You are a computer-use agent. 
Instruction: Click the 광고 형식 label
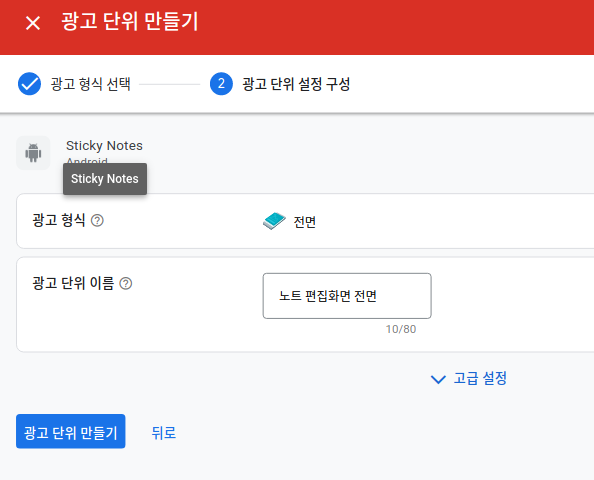(59, 220)
